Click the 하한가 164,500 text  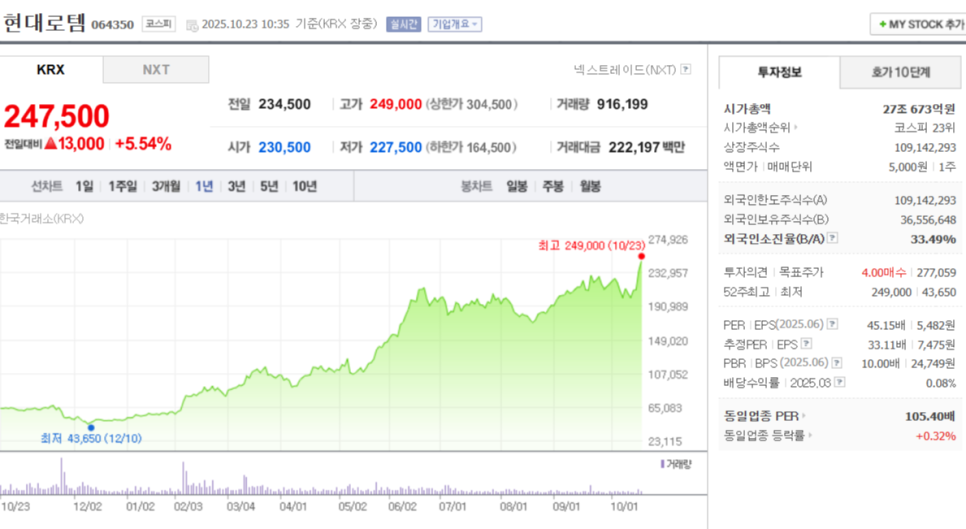pos(471,147)
